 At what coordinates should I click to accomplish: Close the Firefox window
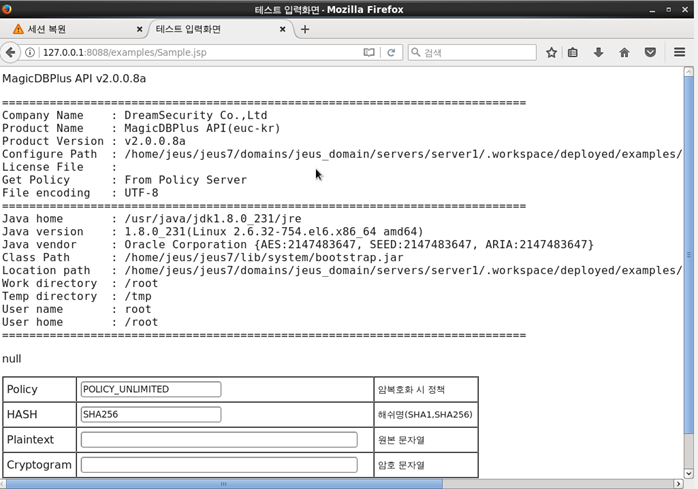coord(685,9)
